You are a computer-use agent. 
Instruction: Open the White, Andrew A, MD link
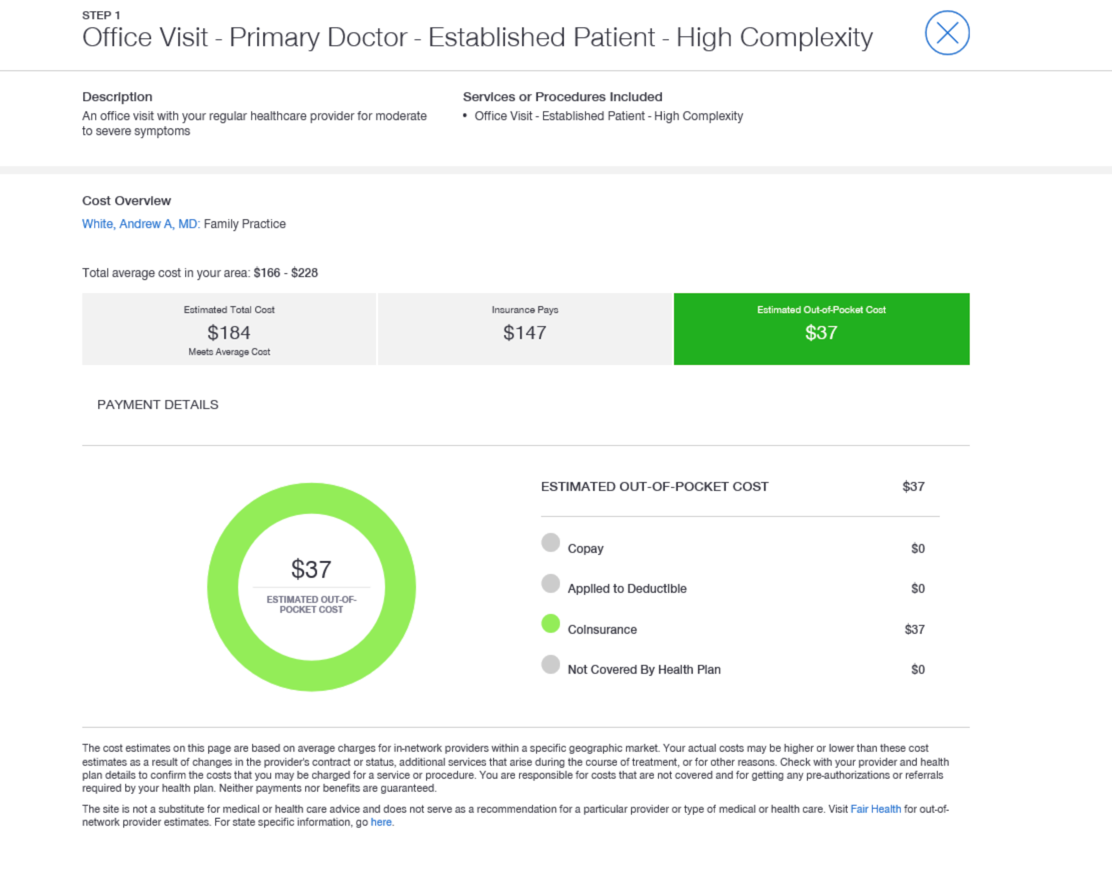tap(140, 224)
